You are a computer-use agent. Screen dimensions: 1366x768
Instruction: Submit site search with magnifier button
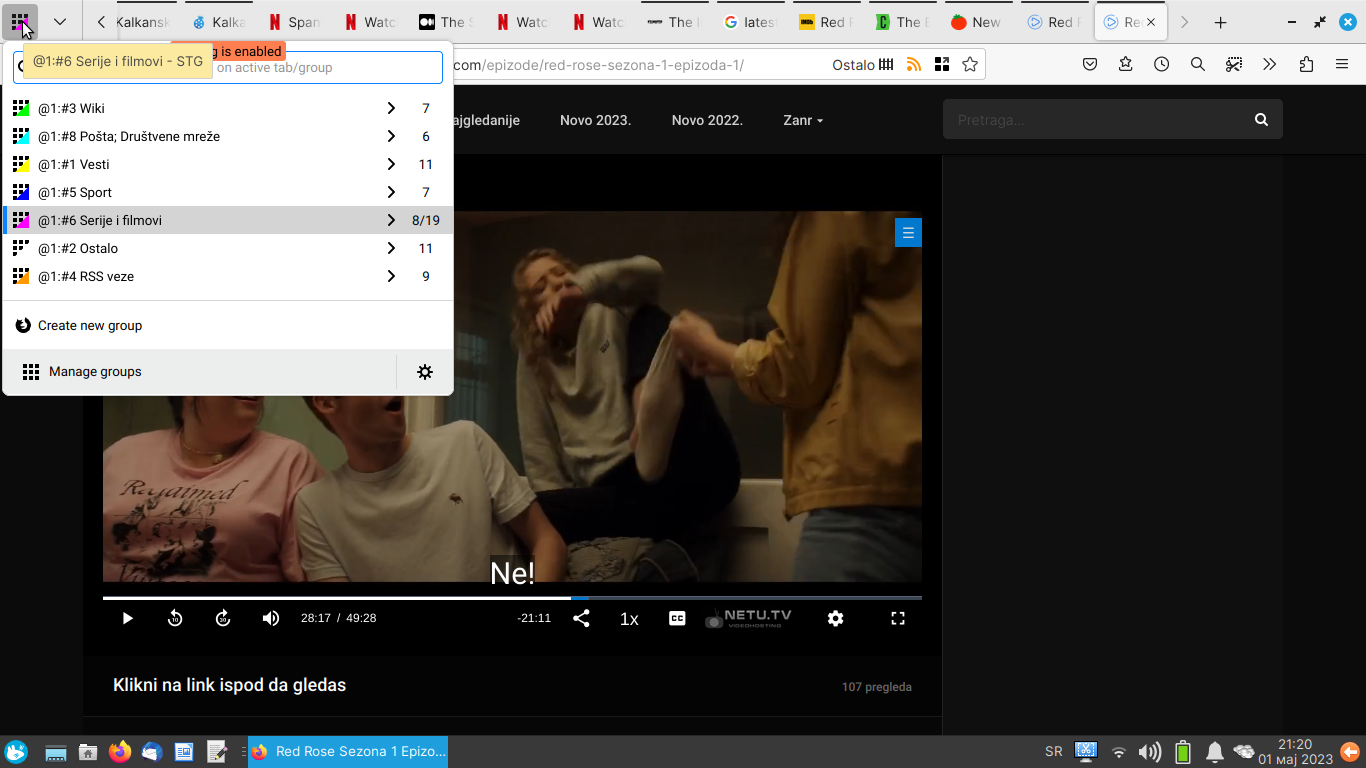click(x=1262, y=120)
